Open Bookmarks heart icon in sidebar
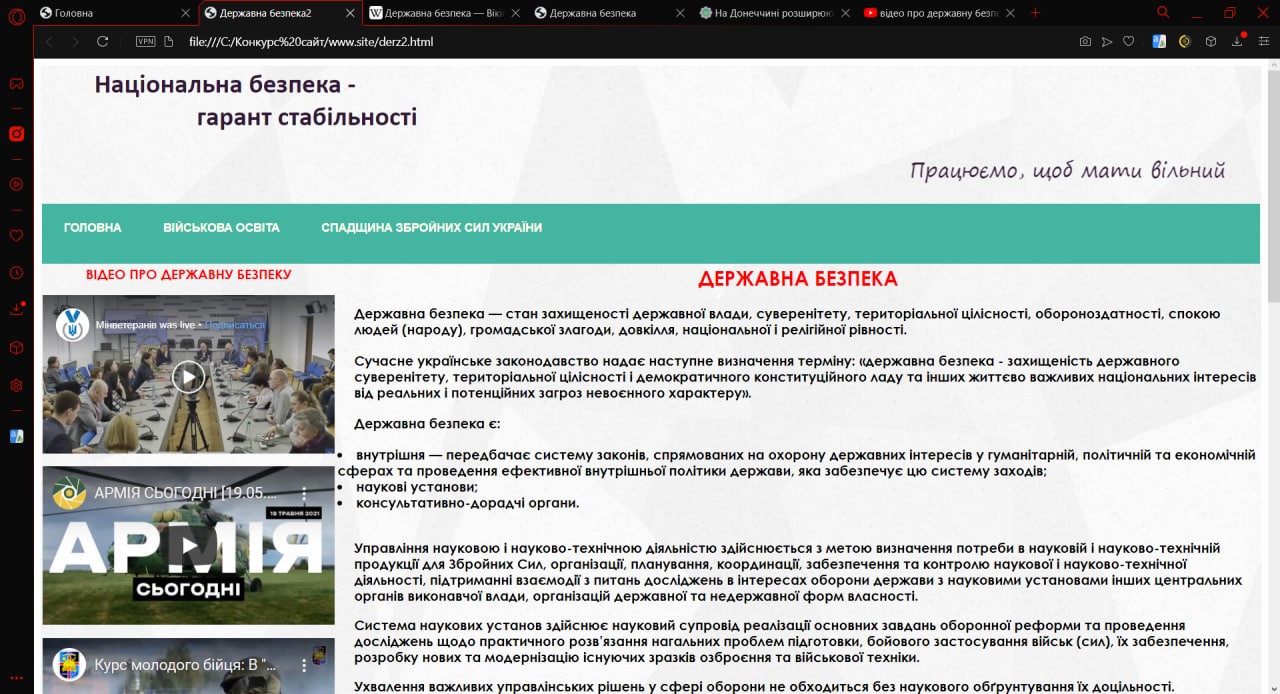This screenshot has width=1280, height=694. (x=16, y=236)
